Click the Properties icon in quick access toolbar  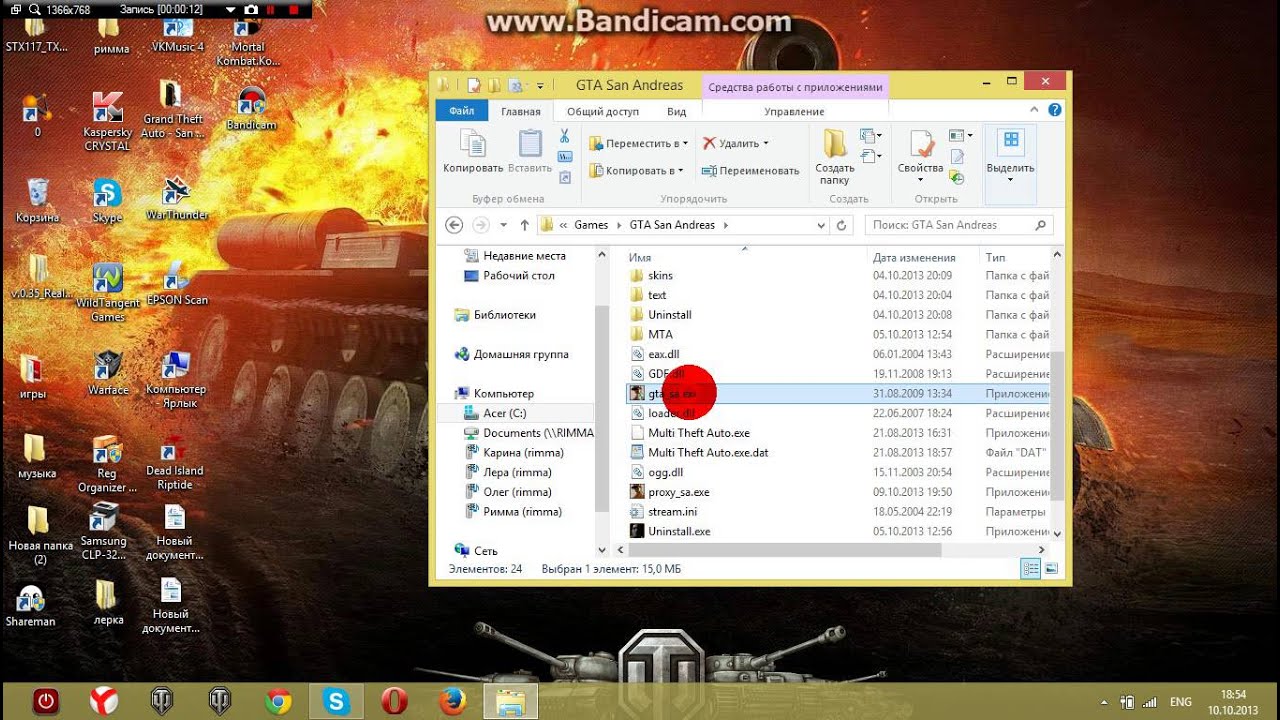475,86
